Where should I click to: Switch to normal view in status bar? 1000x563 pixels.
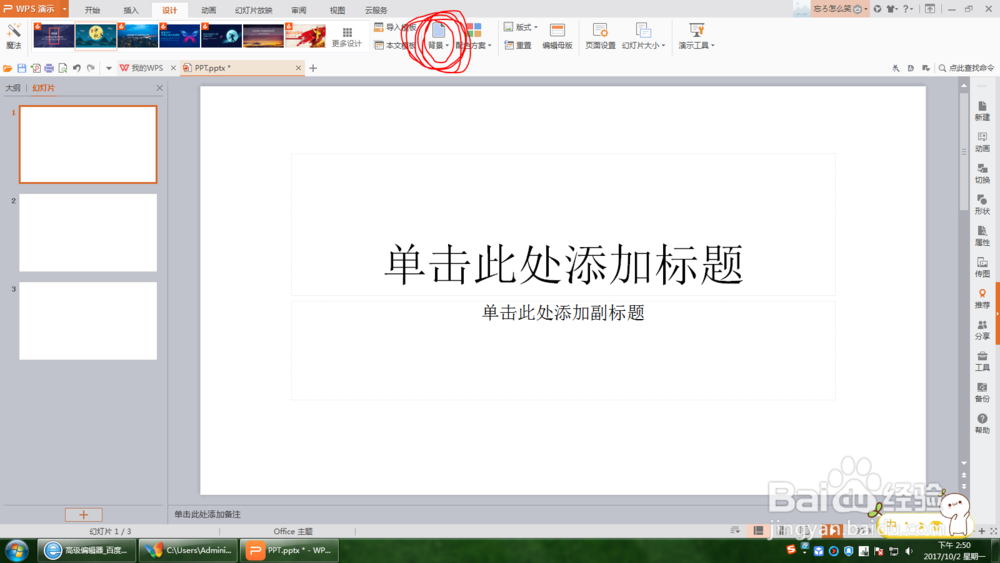pyautogui.click(x=758, y=530)
